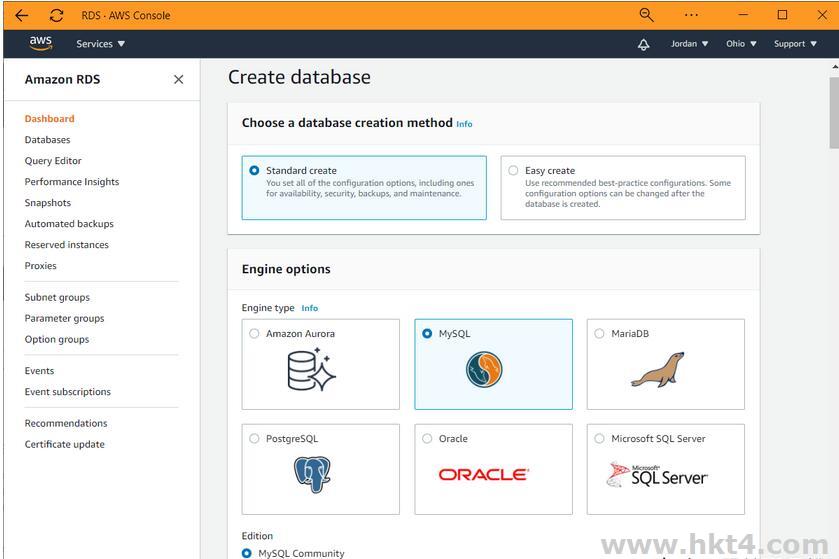Open Snapshots in sidebar
839x559 pixels.
pos(48,203)
